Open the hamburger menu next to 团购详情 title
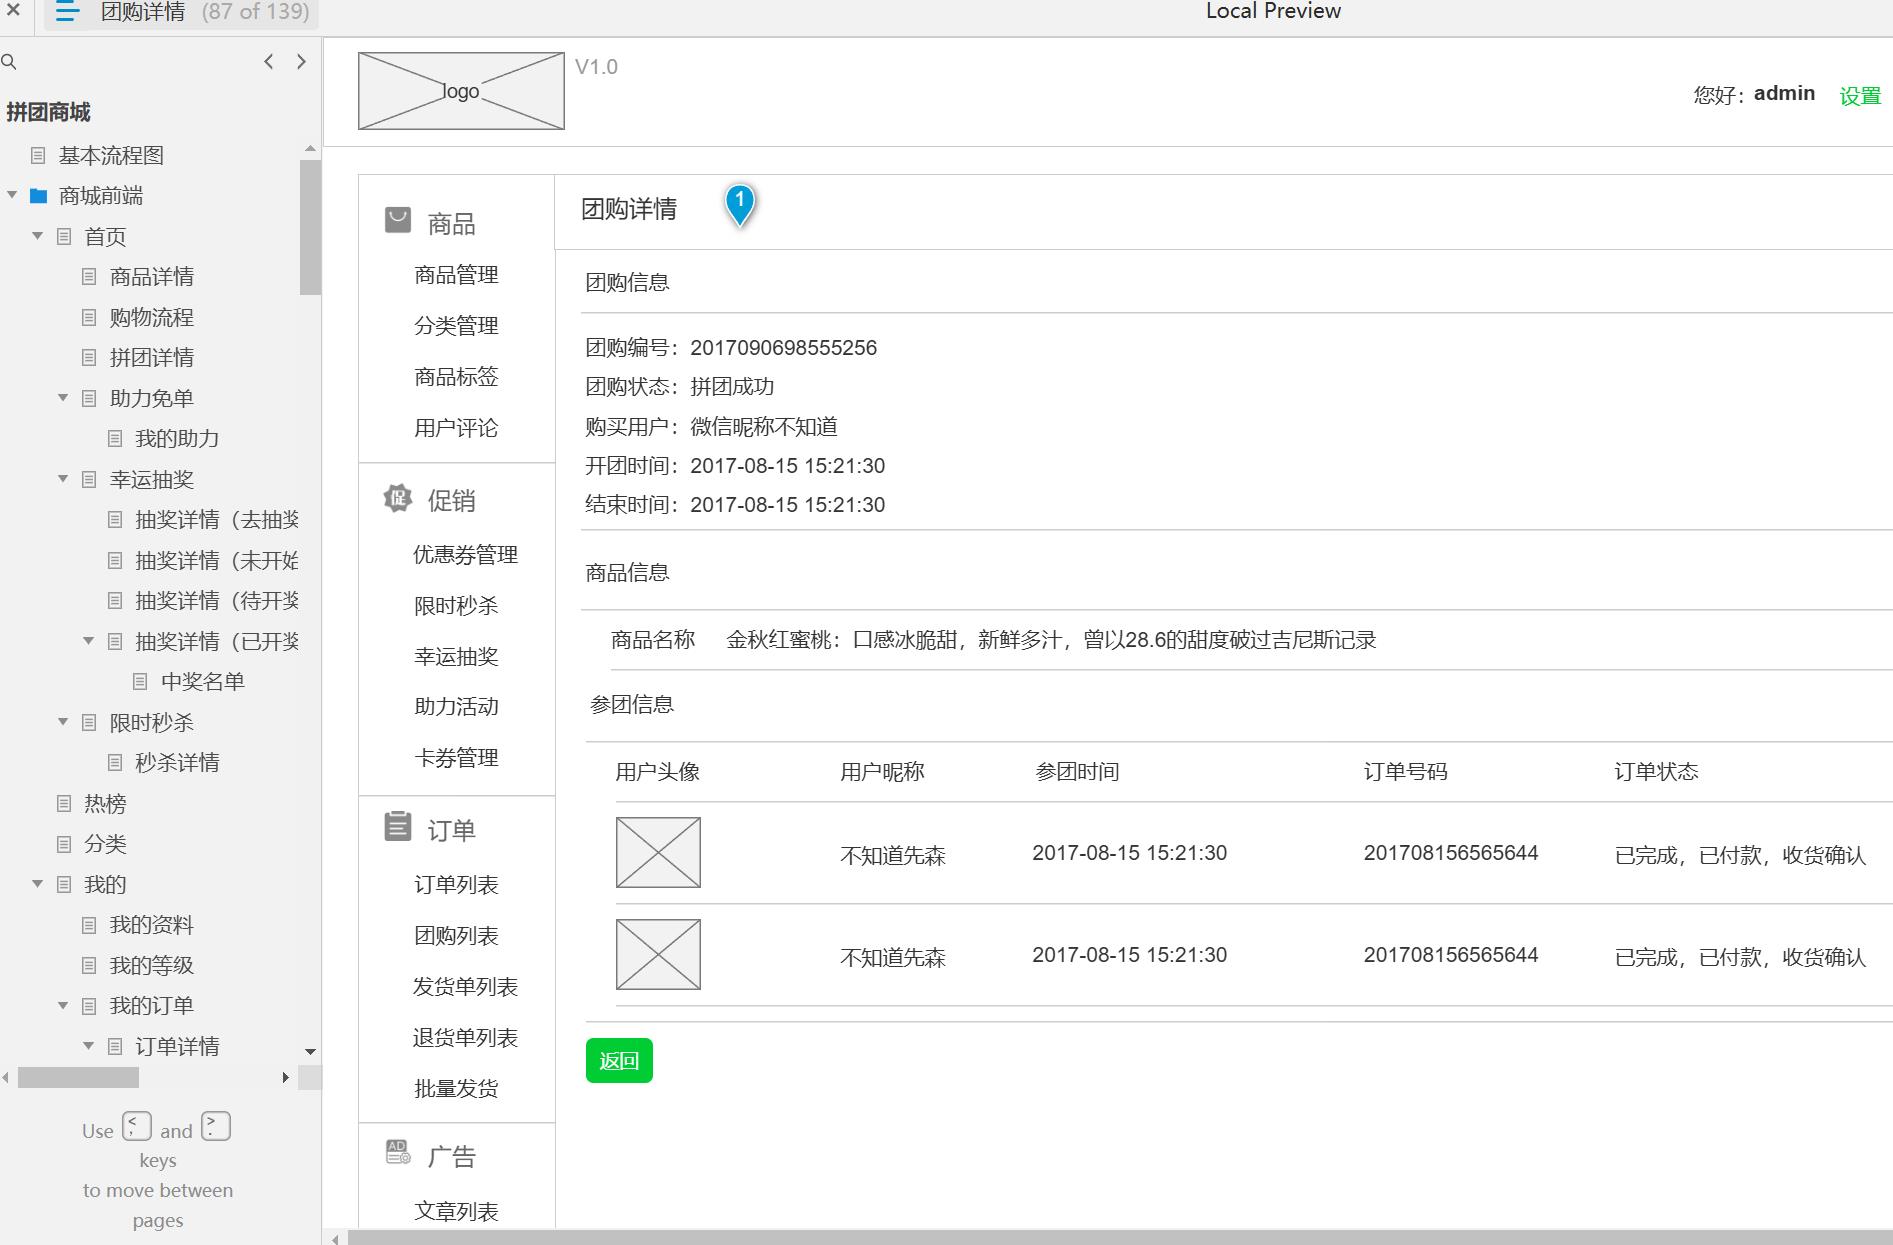 [67, 12]
